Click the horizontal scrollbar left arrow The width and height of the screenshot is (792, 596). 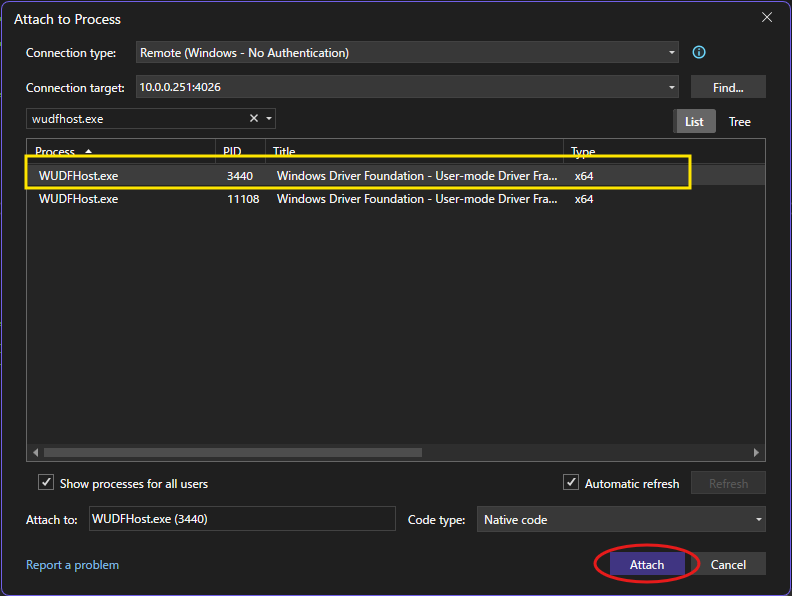coord(36,452)
